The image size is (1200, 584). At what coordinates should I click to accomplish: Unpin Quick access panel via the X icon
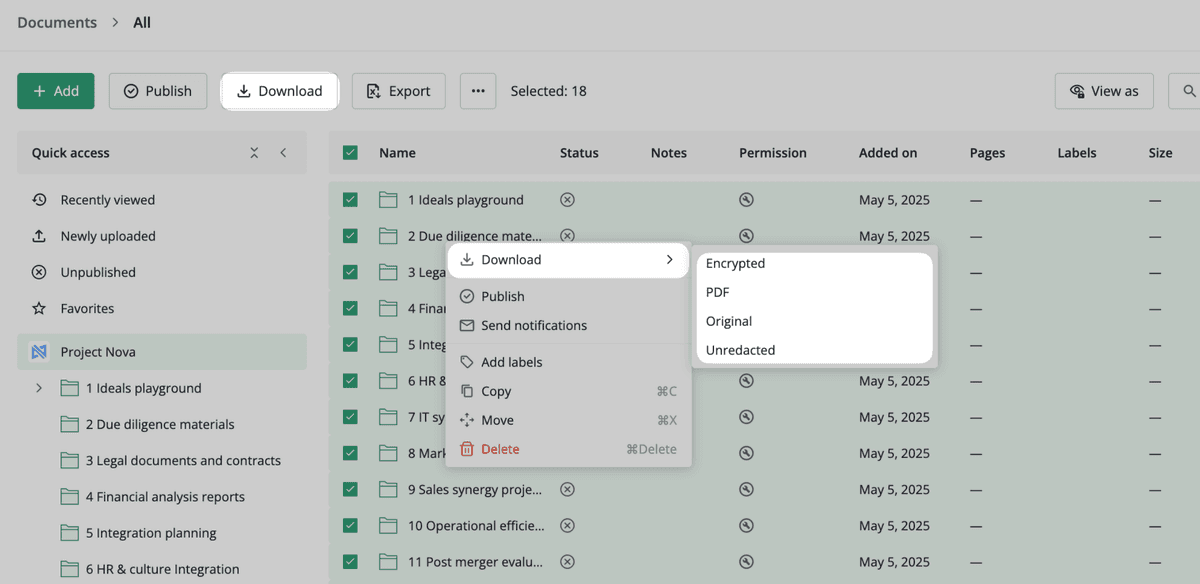tap(254, 152)
